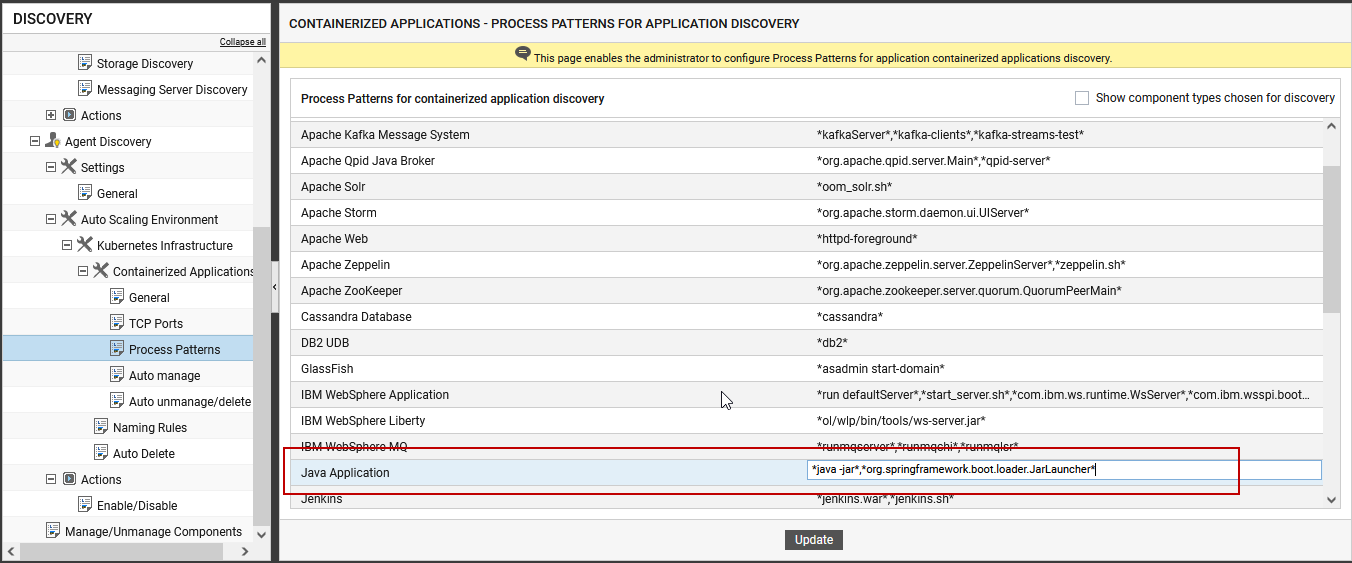Select the IBM WebSphere Application row name
Viewport: 1352px width, 563px height.
pos(375,395)
